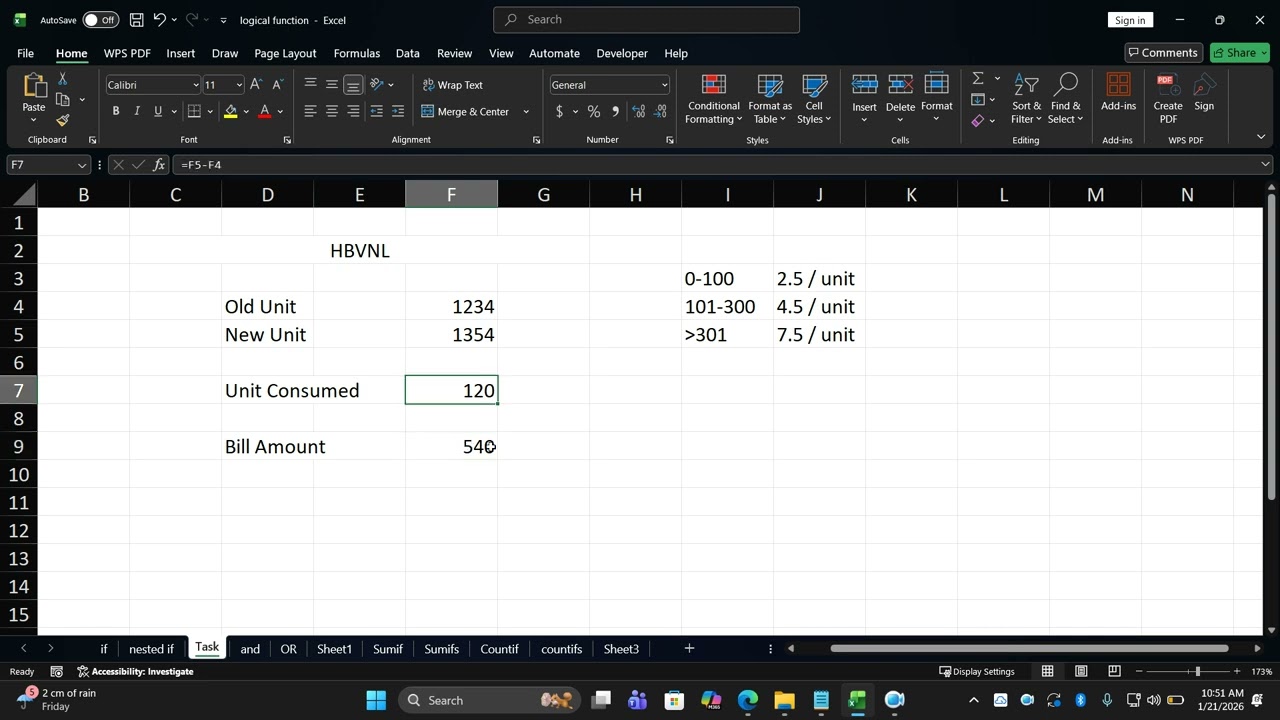
Task: Click the Save icon in title bar
Action: pyautogui.click(x=136, y=20)
